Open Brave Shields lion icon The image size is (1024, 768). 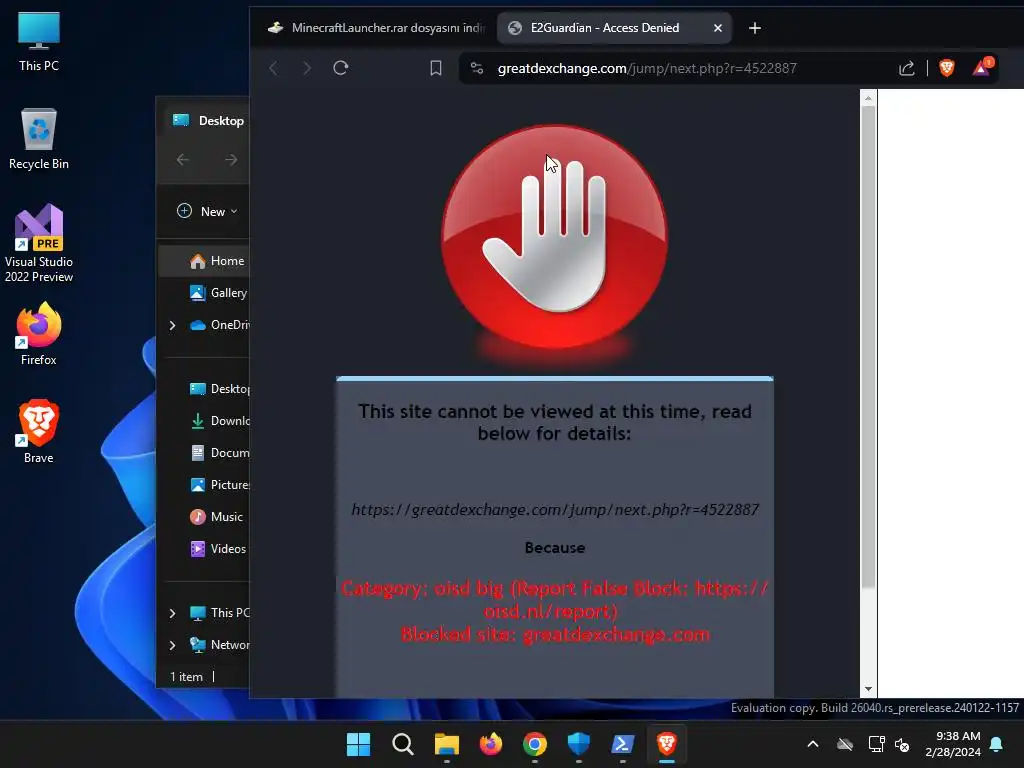click(946, 68)
